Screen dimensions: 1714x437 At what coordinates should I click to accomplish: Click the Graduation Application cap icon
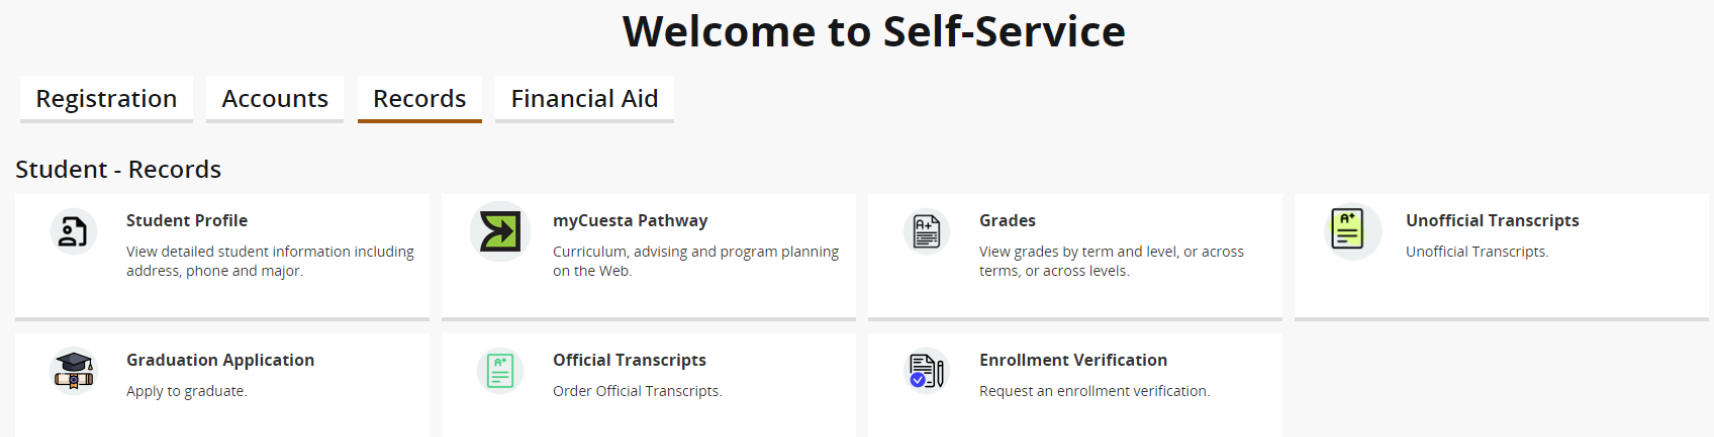click(x=73, y=370)
